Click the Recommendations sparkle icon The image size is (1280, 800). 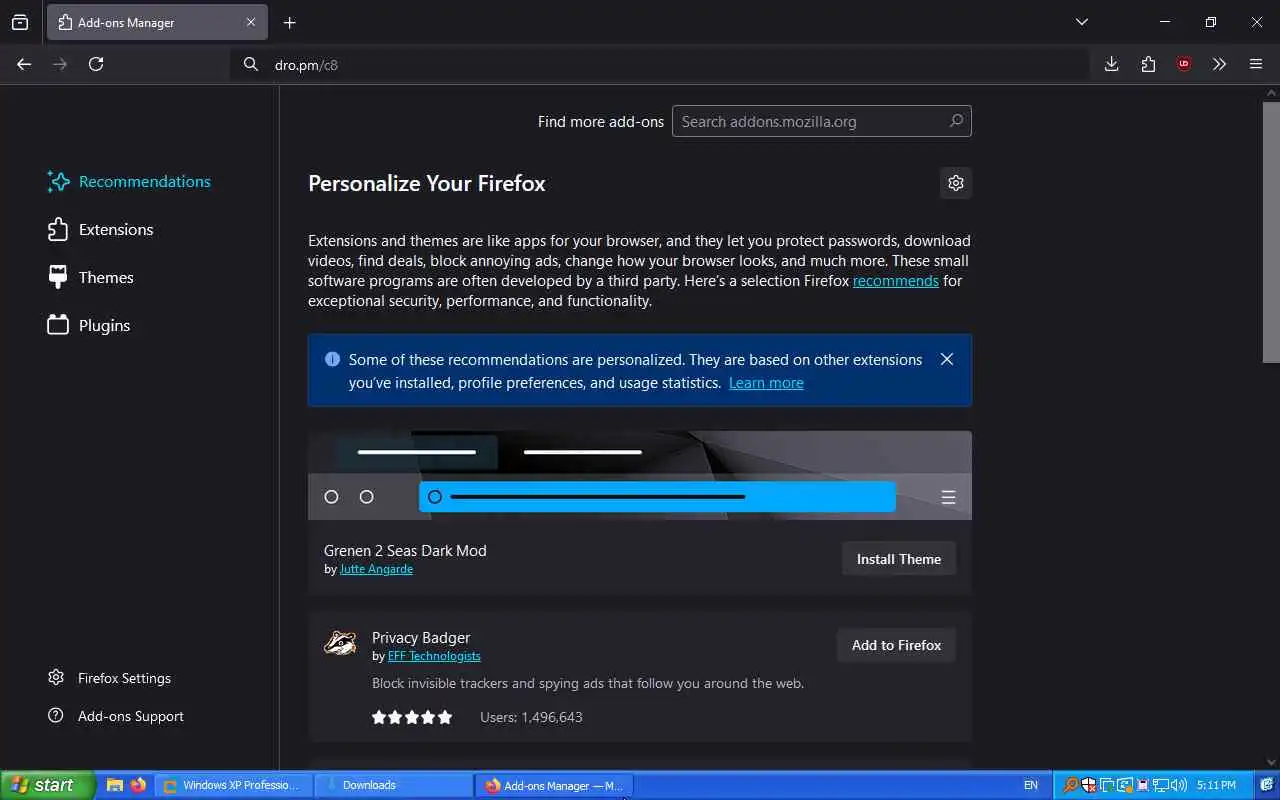(x=58, y=181)
